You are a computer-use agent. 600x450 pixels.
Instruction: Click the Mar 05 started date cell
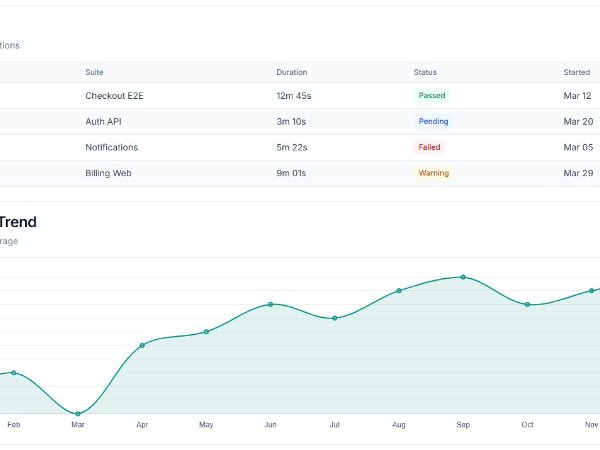(x=578, y=147)
